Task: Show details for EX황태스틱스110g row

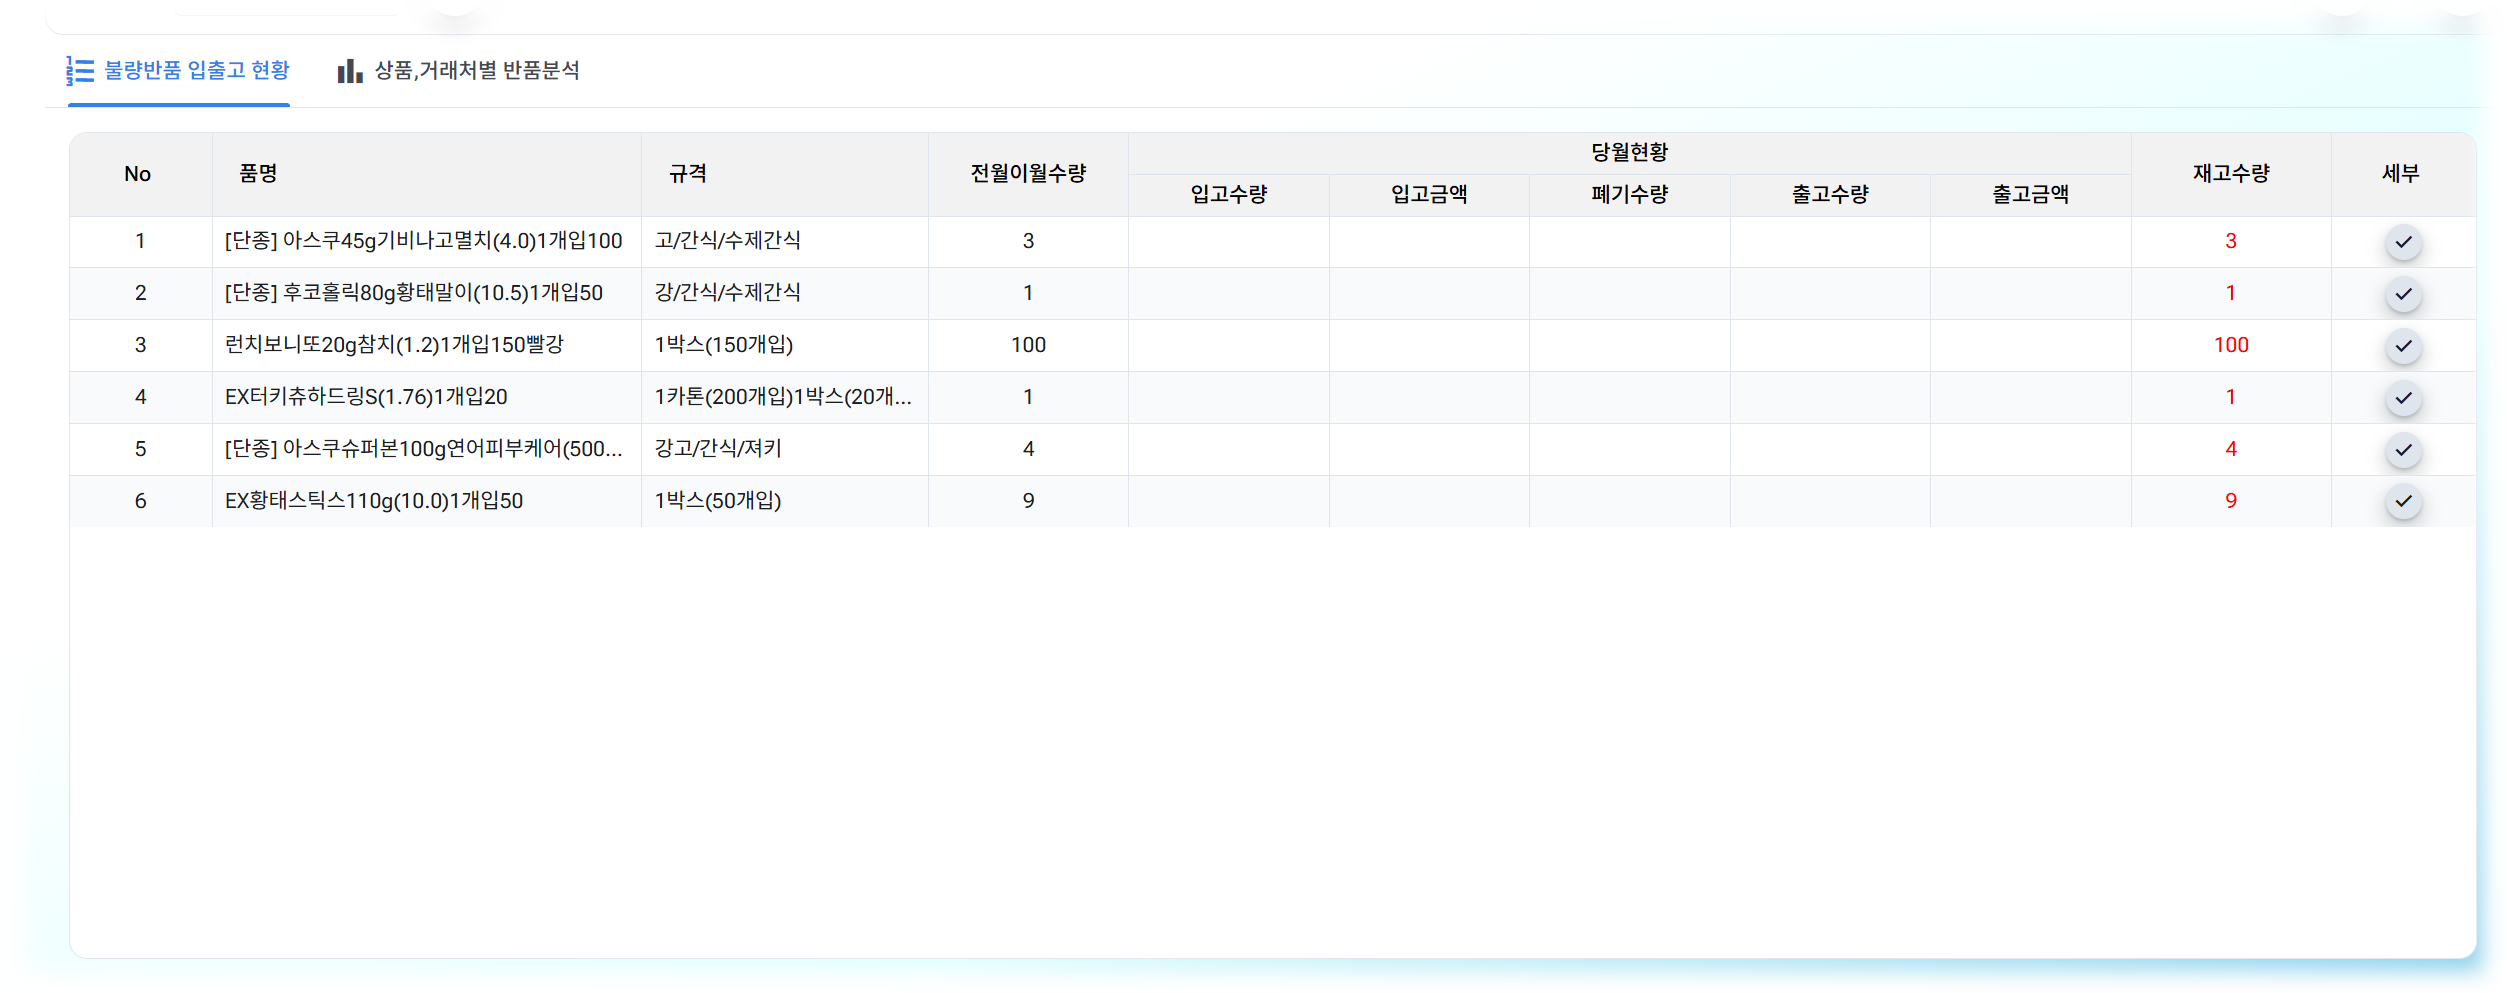Action: (x=2402, y=501)
